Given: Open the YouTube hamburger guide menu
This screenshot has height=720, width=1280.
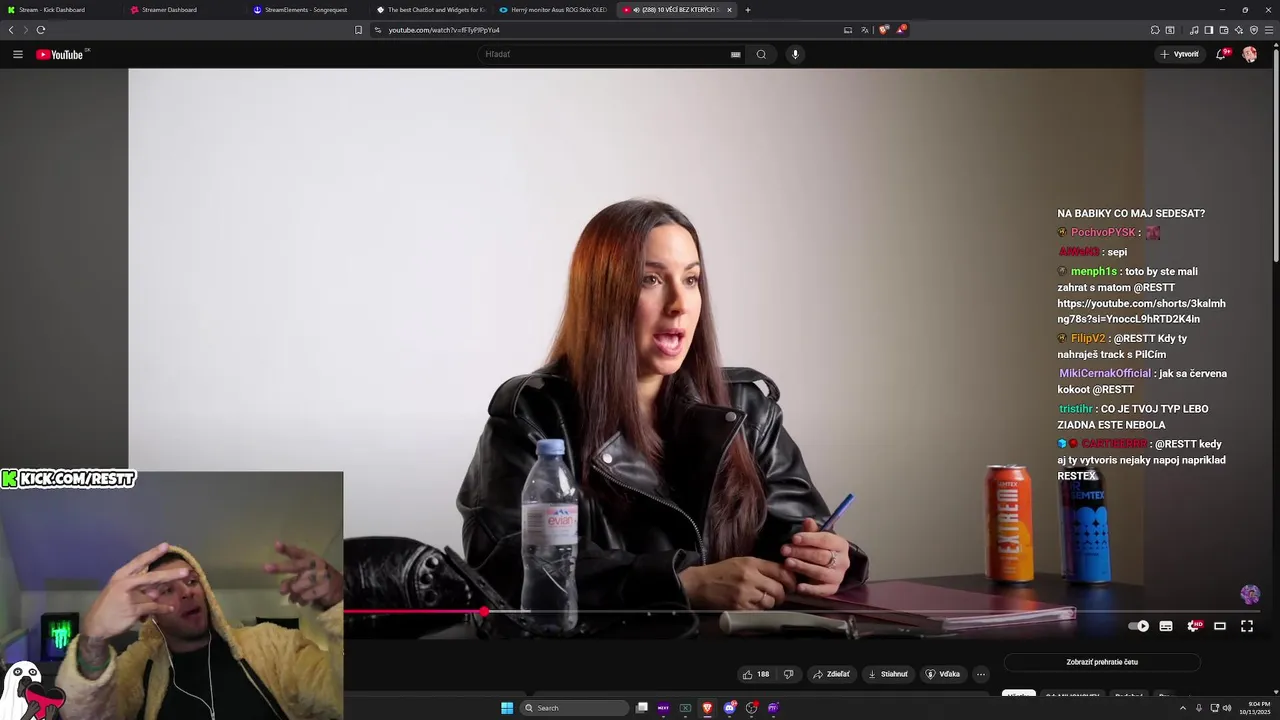Looking at the screenshot, I should pyautogui.click(x=18, y=54).
